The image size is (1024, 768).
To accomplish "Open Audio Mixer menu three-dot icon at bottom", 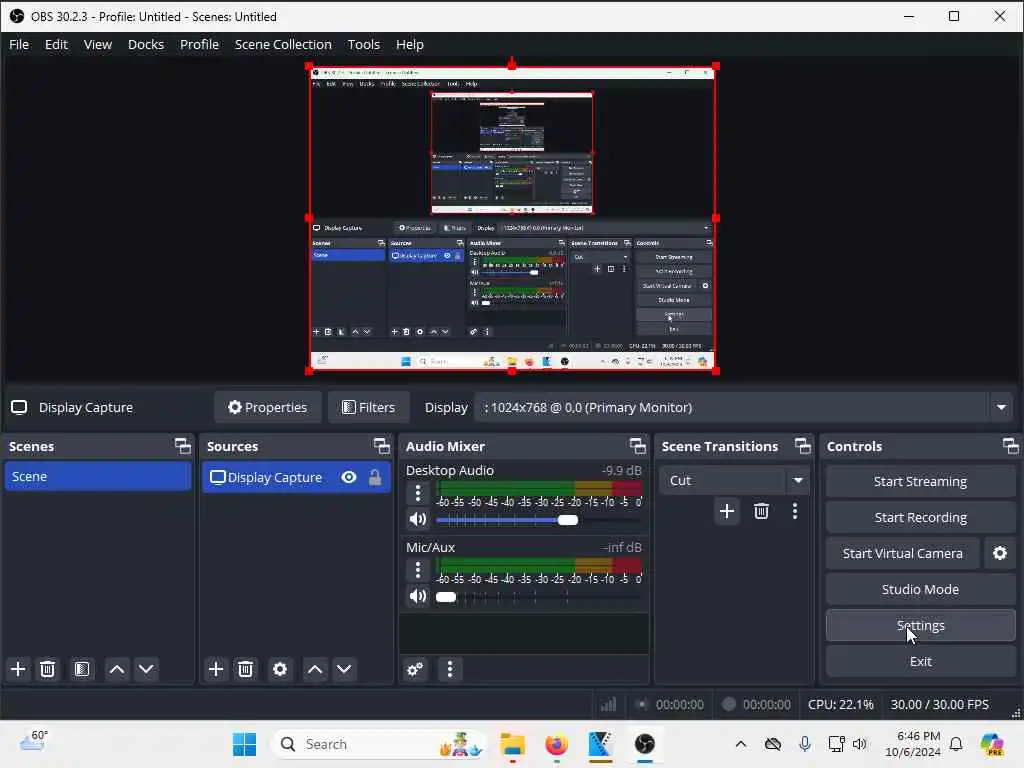I will point(449,669).
